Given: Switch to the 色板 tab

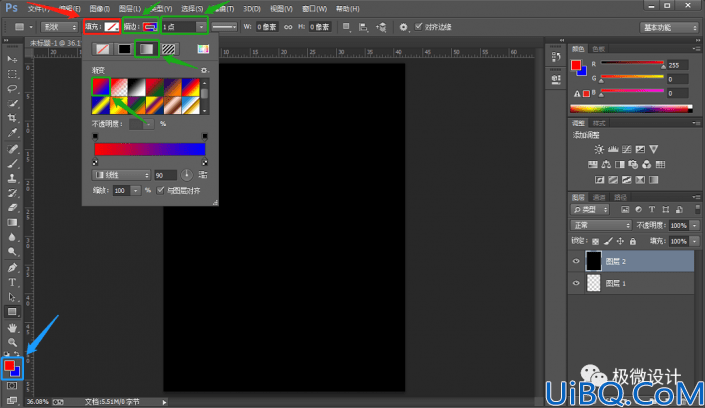Looking at the screenshot, I should coord(598,49).
